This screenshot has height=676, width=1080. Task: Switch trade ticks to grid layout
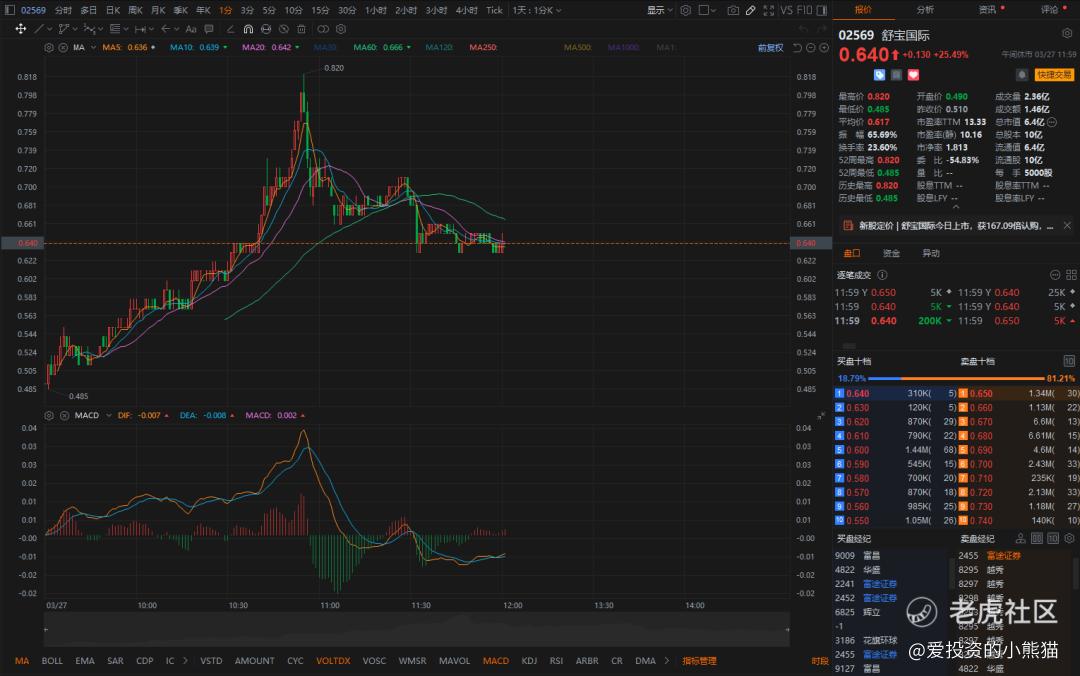click(x=1071, y=275)
